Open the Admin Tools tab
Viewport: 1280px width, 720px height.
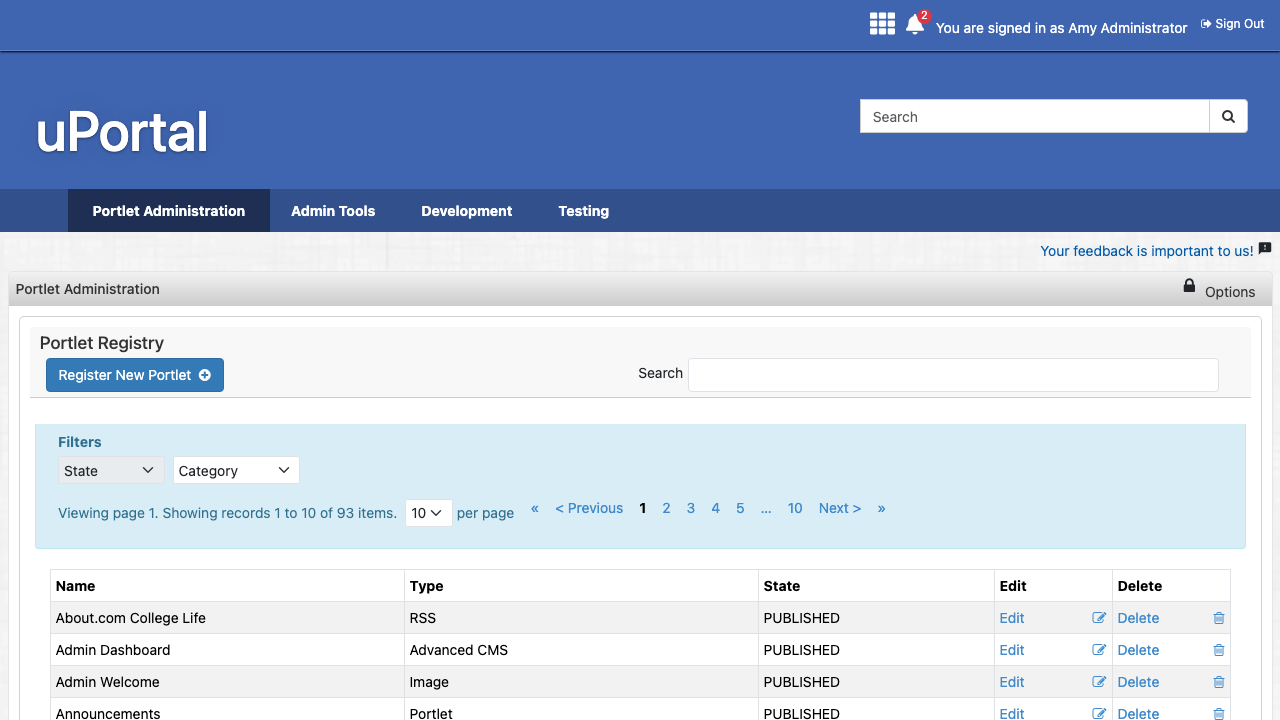coord(333,211)
